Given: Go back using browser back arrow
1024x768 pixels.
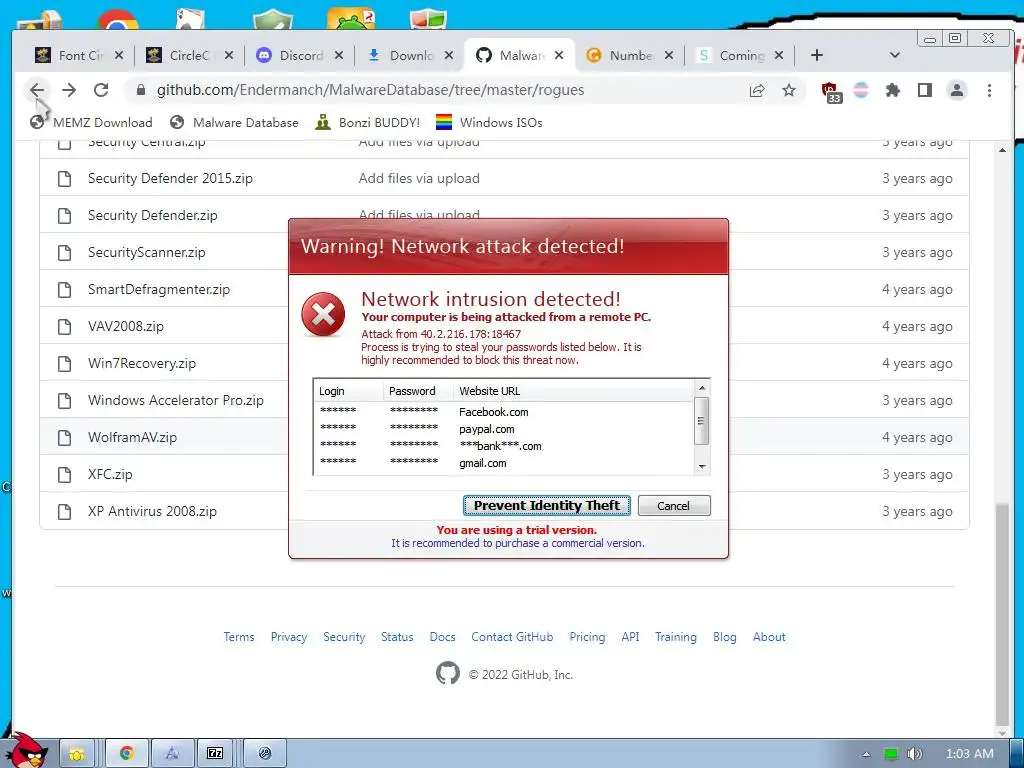Looking at the screenshot, I should tap(37, 90).
